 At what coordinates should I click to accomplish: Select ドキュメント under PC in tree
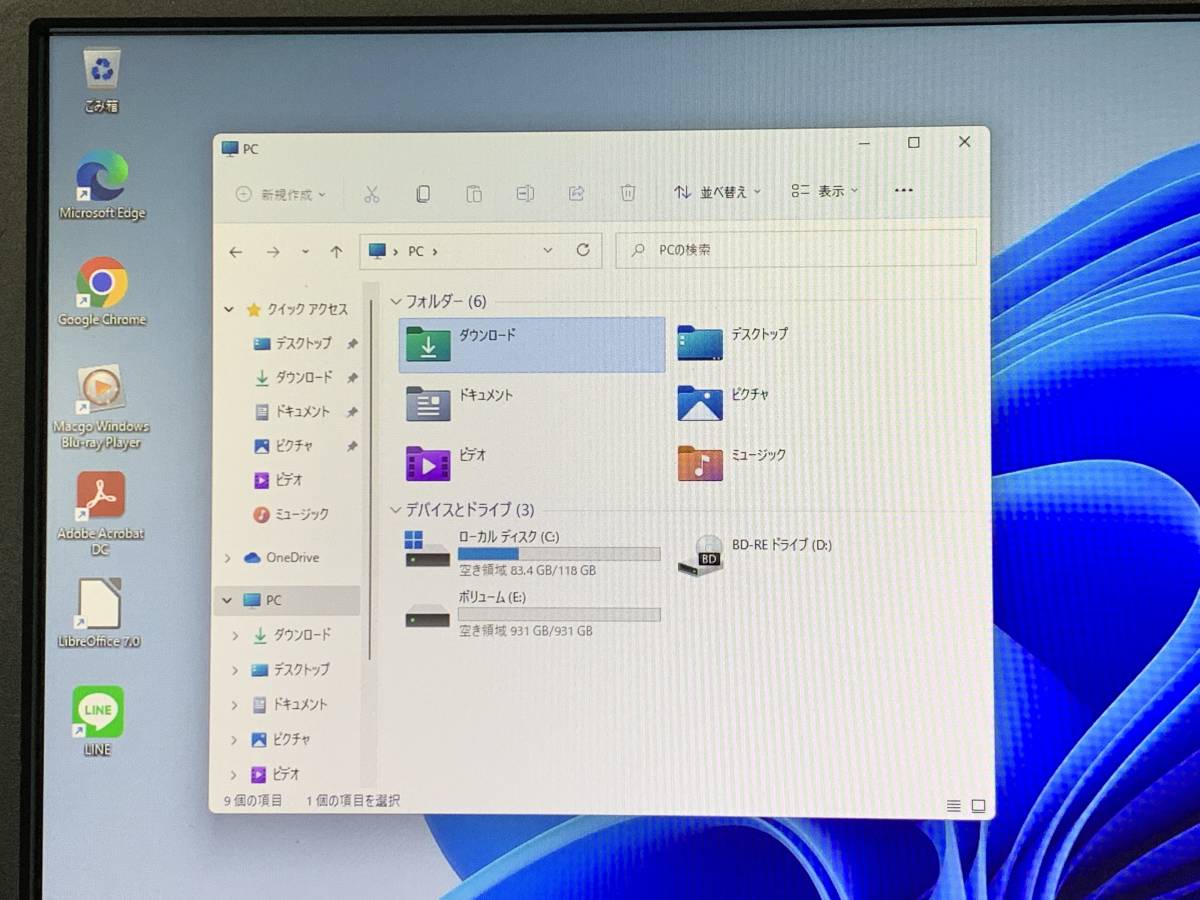point(290,704)
